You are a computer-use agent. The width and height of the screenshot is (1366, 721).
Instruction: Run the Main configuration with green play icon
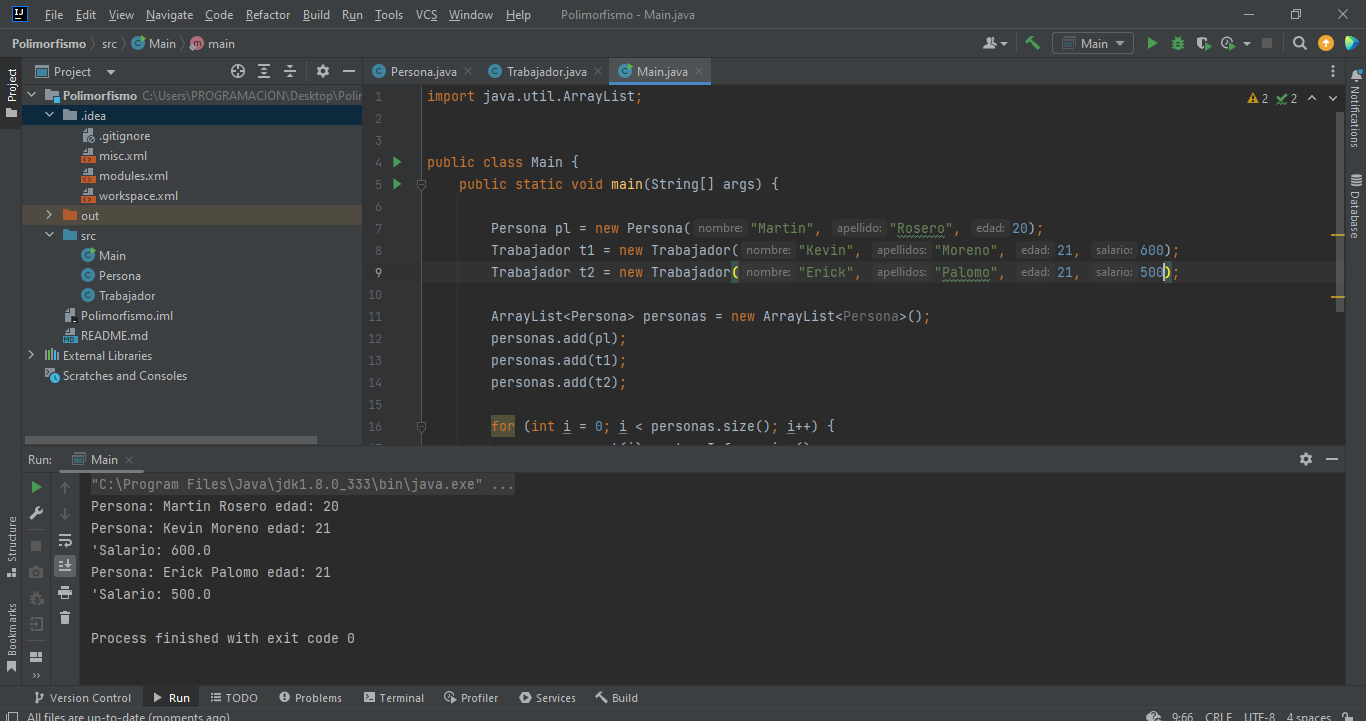[1151, 43]
